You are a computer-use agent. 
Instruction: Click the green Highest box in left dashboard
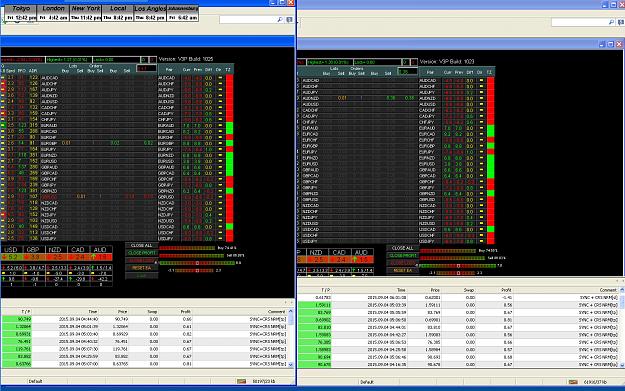(69, 60)
